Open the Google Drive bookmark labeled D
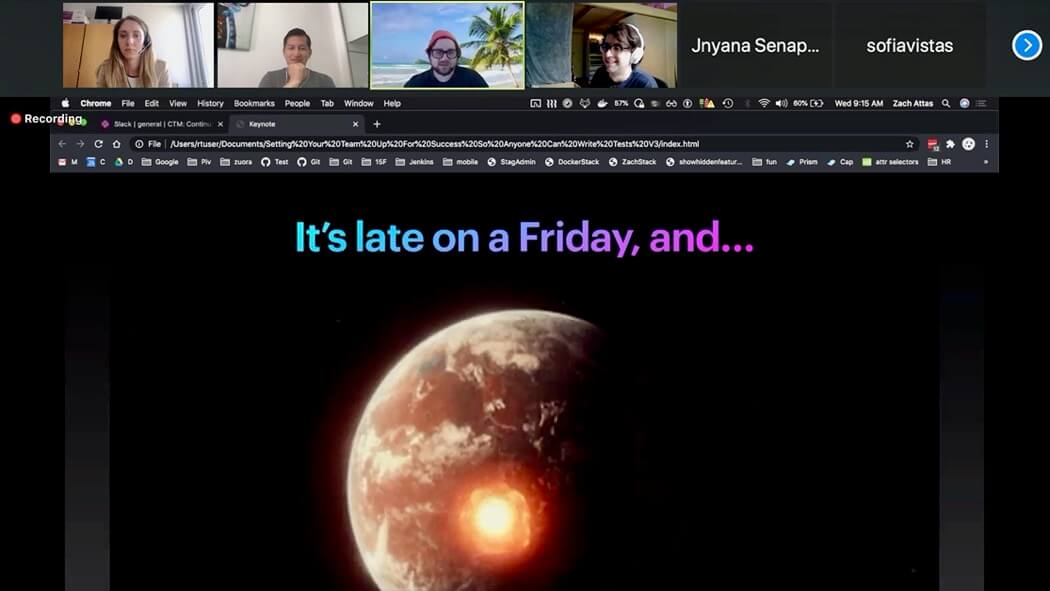This screenshot has height=591, width=1050. (x=124, y=162)
